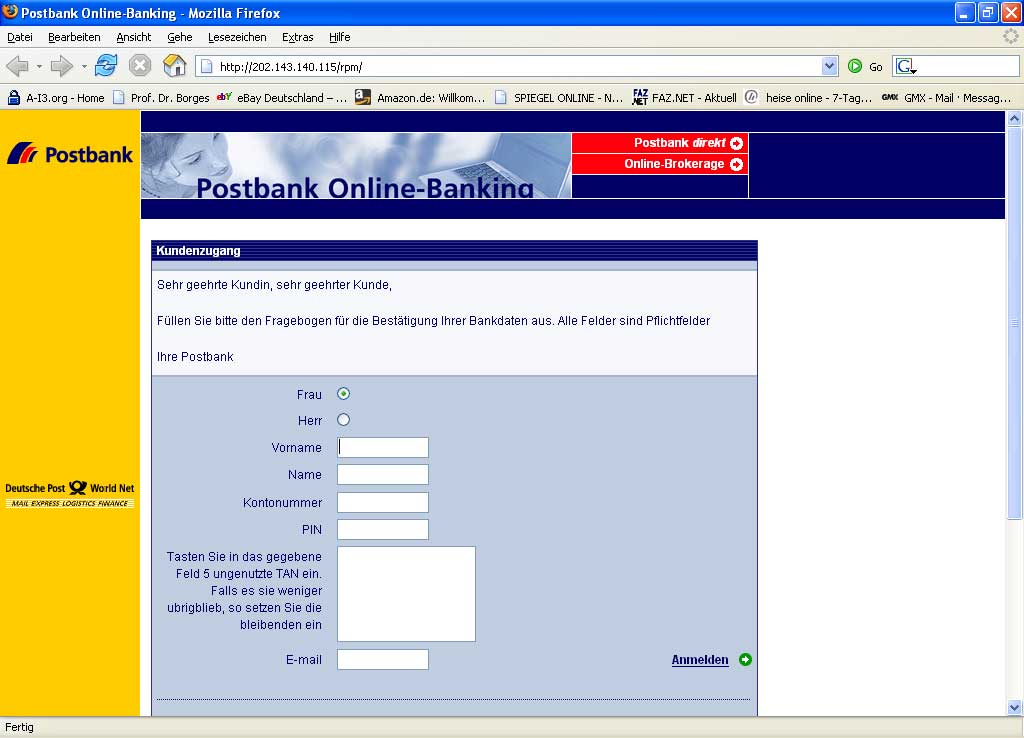
Task: Open the Back button history dropdown
Action: point(39,66)
